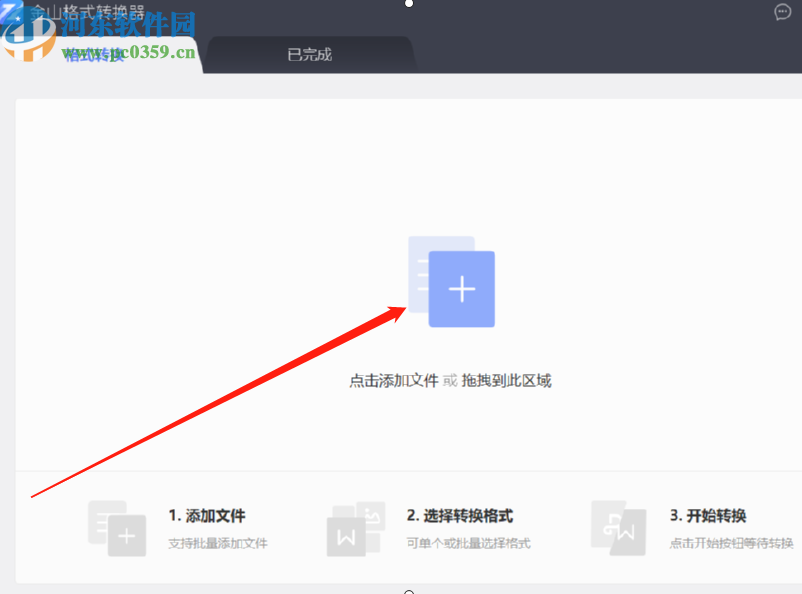Switch to the 已完成 tab

coord(308,54)
